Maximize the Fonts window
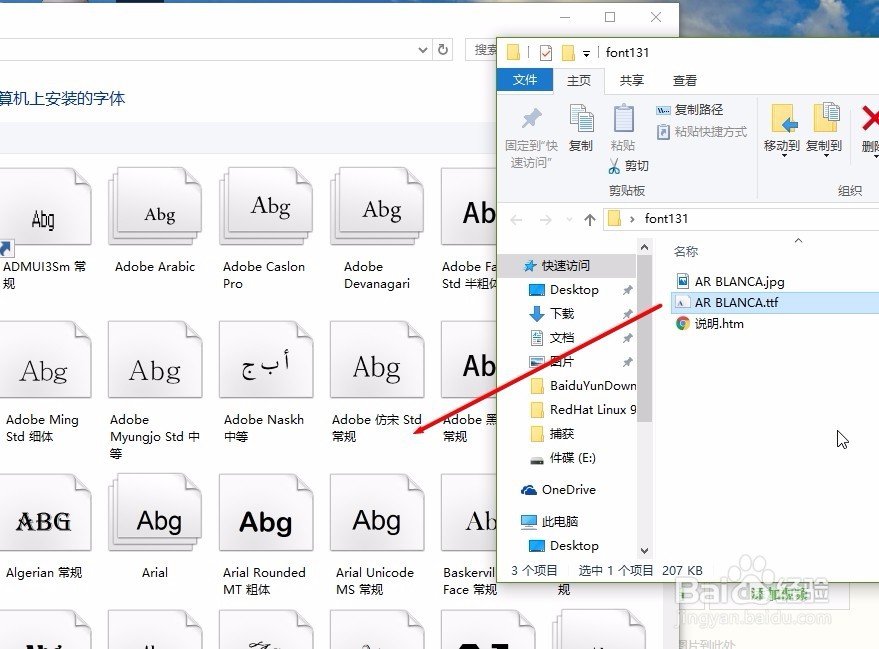This screenshot has width=879, height=649. click(610, 17)
